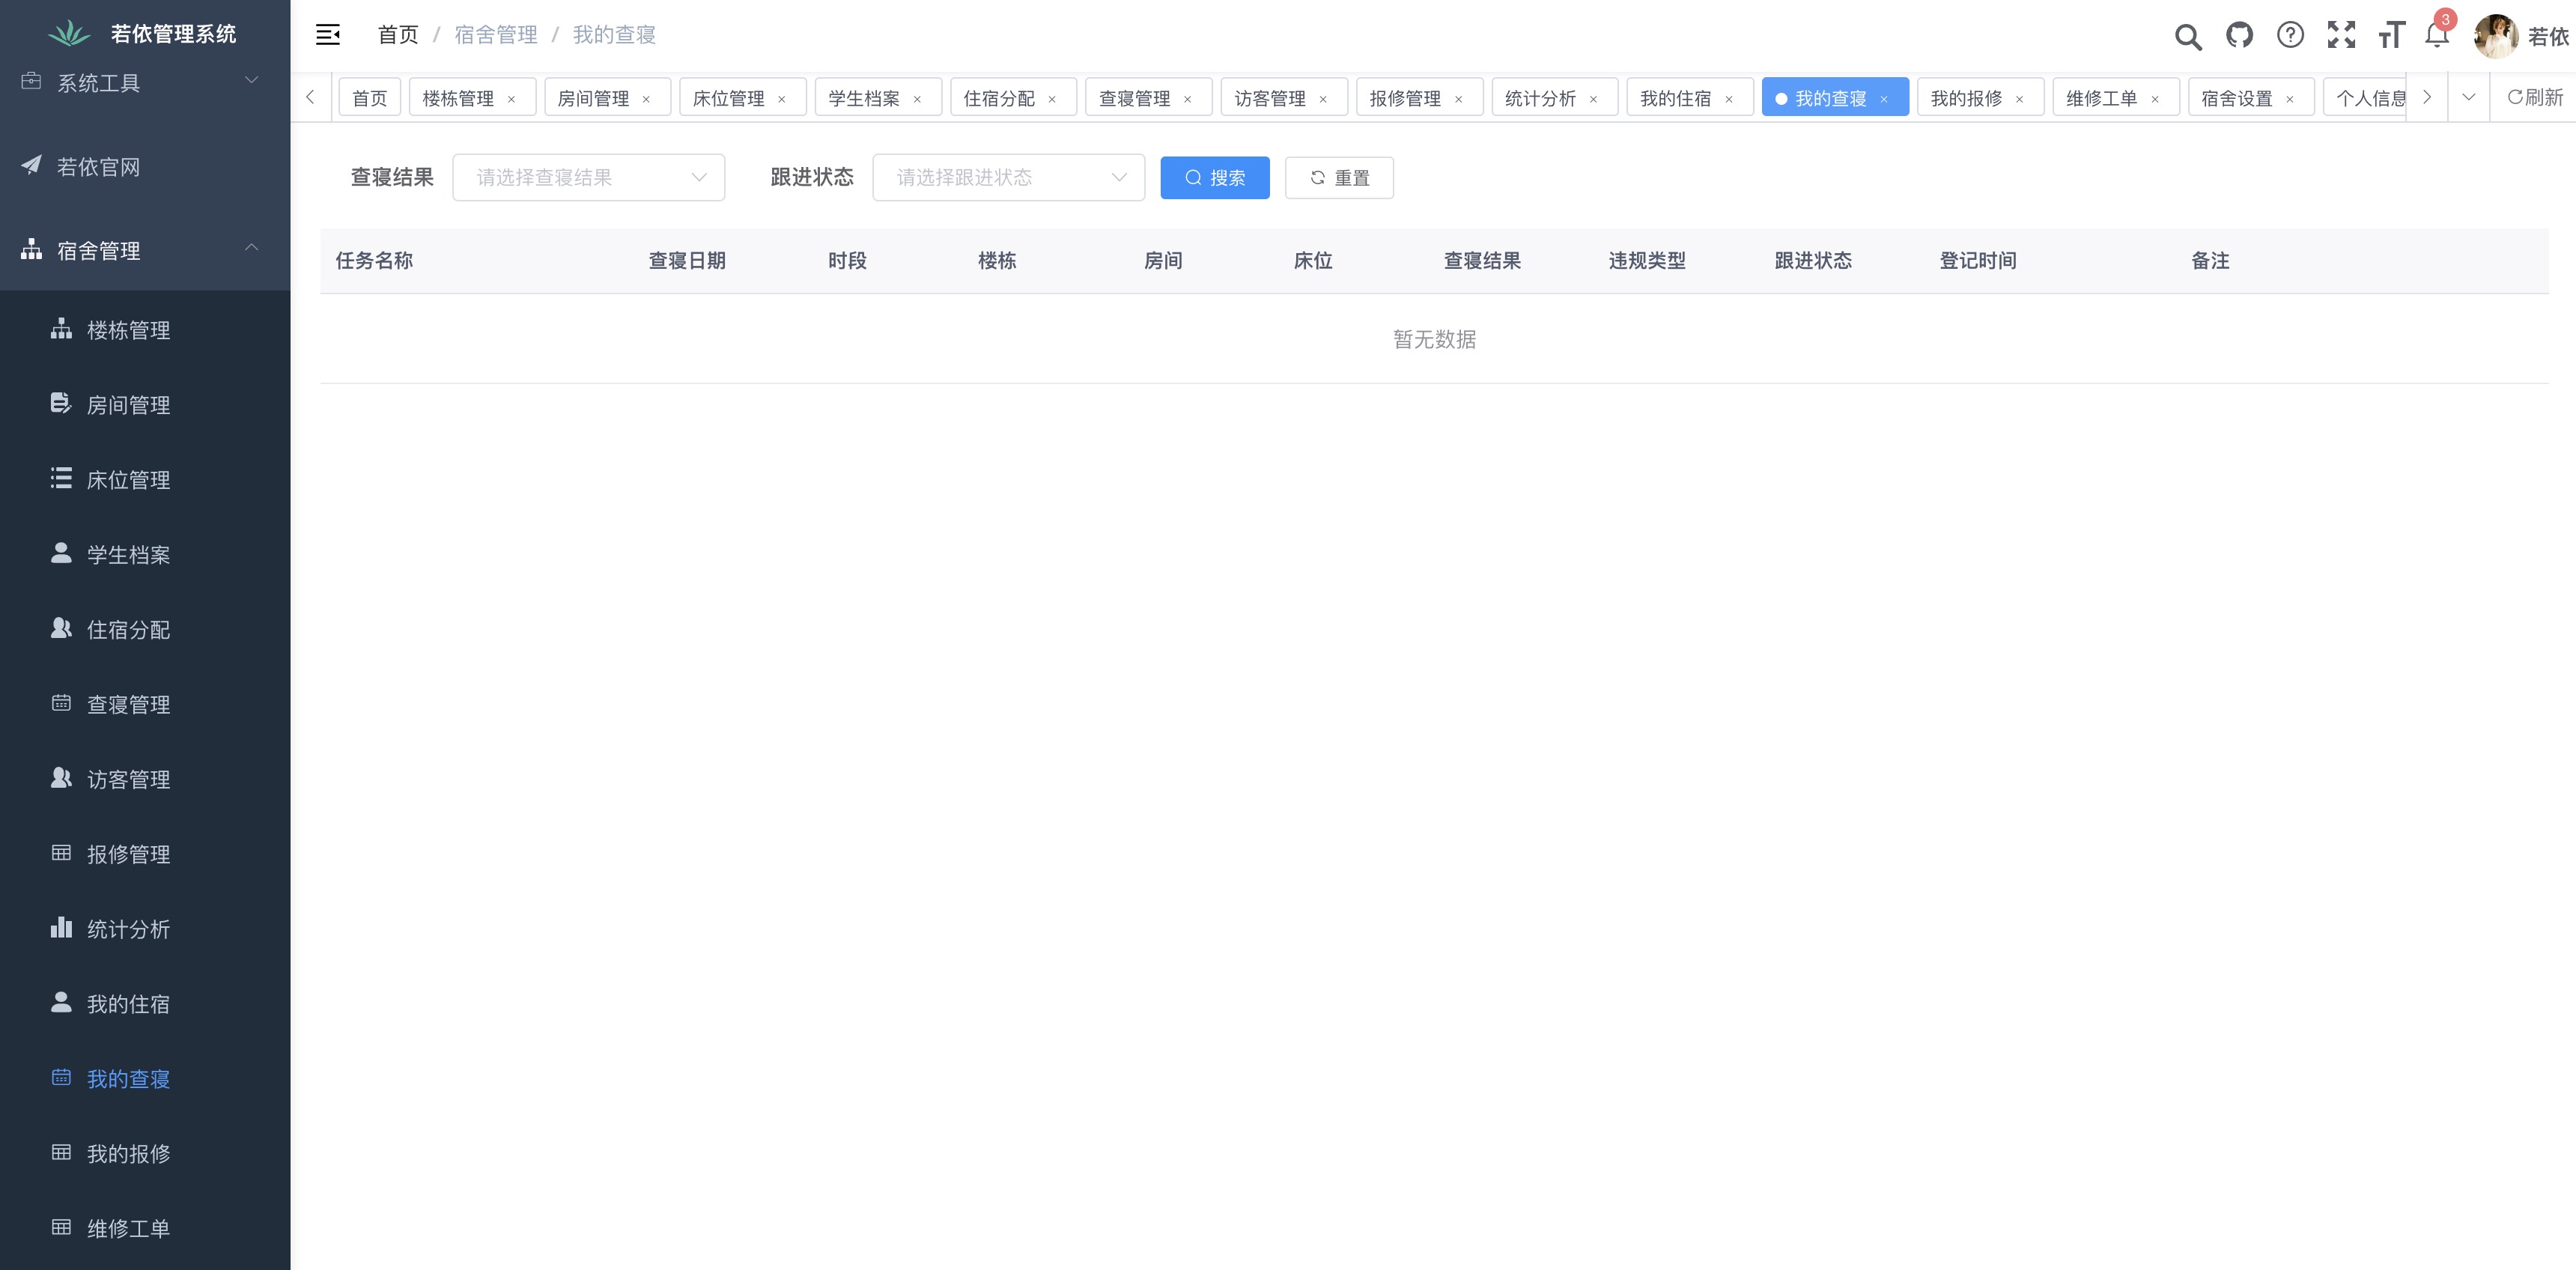This screenshot has height=1270, width=2576.
Task: Open the 跟进状态 select dropdown
Action: pyautogui.click(x=1009, y=177)
